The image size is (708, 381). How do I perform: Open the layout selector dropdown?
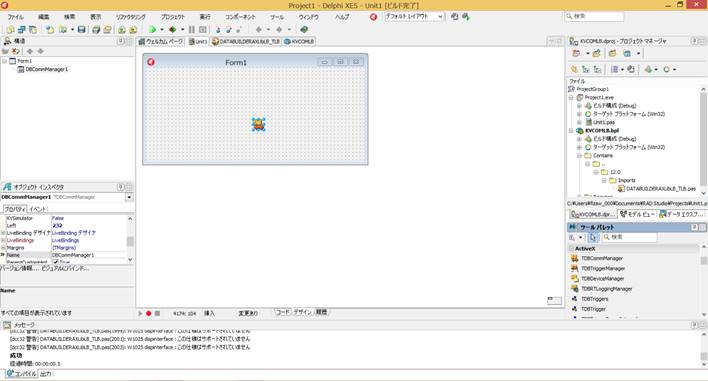click(x=414, y=16)
